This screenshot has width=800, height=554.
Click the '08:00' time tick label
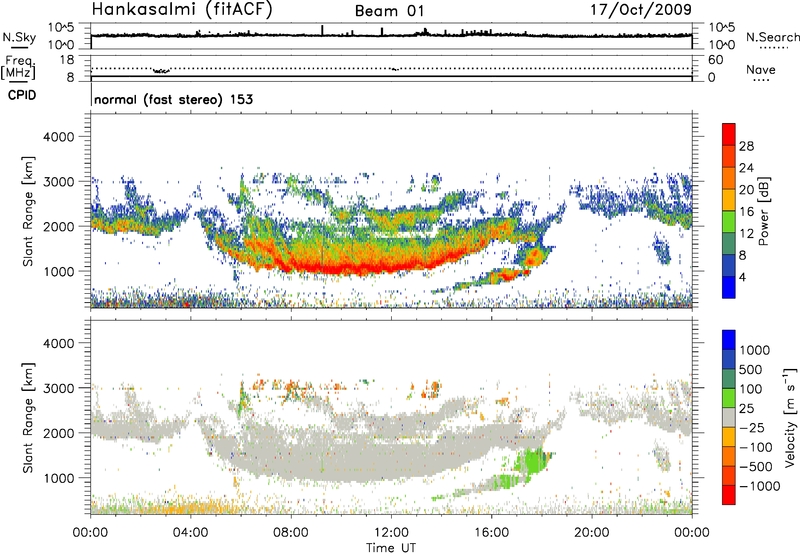click(291, 533)
